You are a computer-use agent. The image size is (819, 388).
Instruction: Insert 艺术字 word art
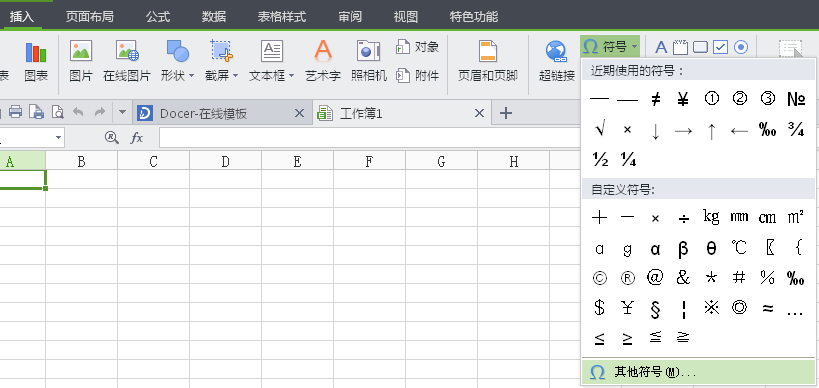coord(323,62)
